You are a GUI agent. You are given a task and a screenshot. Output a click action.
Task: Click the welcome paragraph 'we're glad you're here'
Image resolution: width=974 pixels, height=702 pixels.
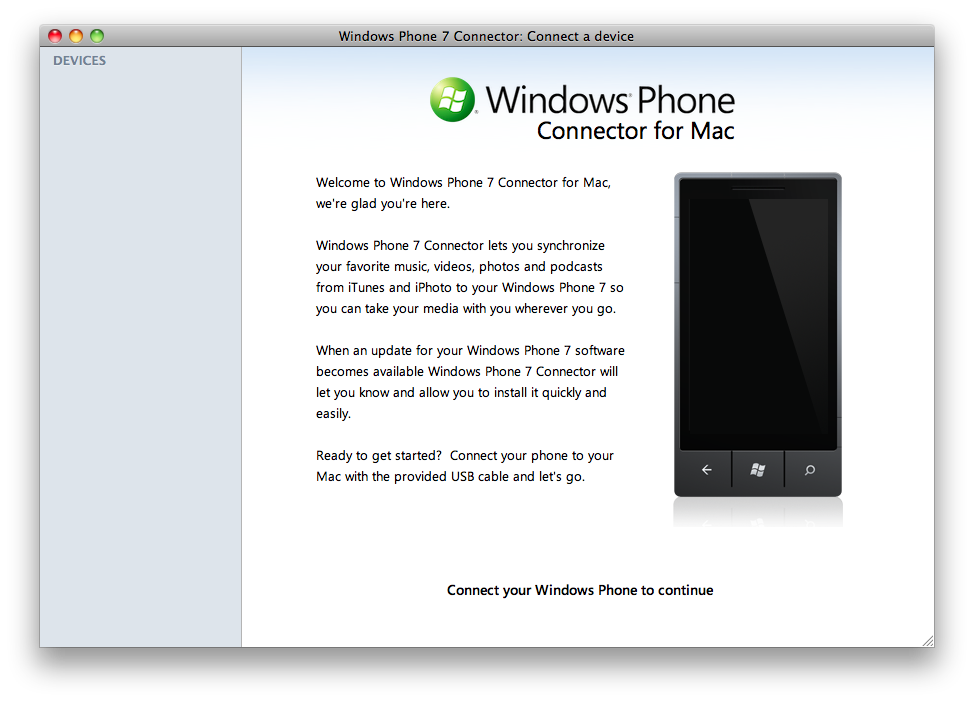[463, 193]
